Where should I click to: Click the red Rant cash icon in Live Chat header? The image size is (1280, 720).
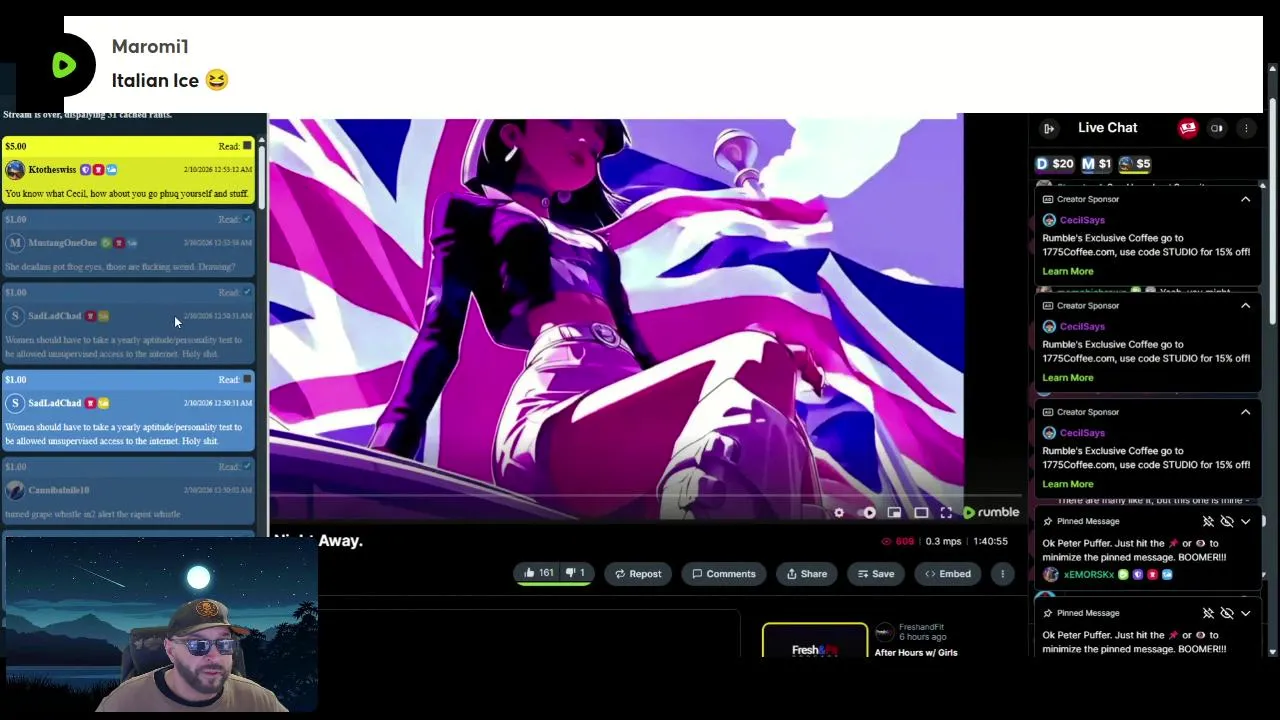point(1187,128)
